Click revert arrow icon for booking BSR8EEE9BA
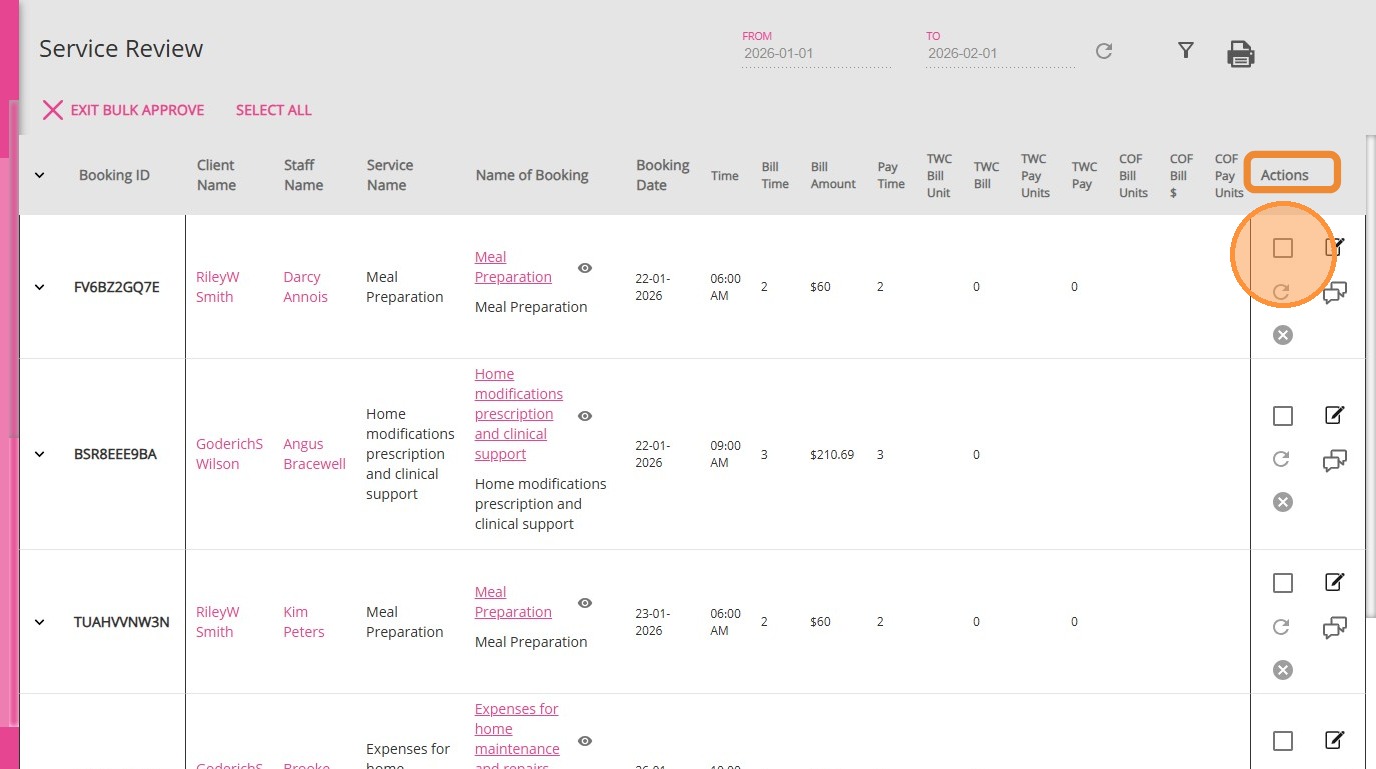 point(1281,459)
